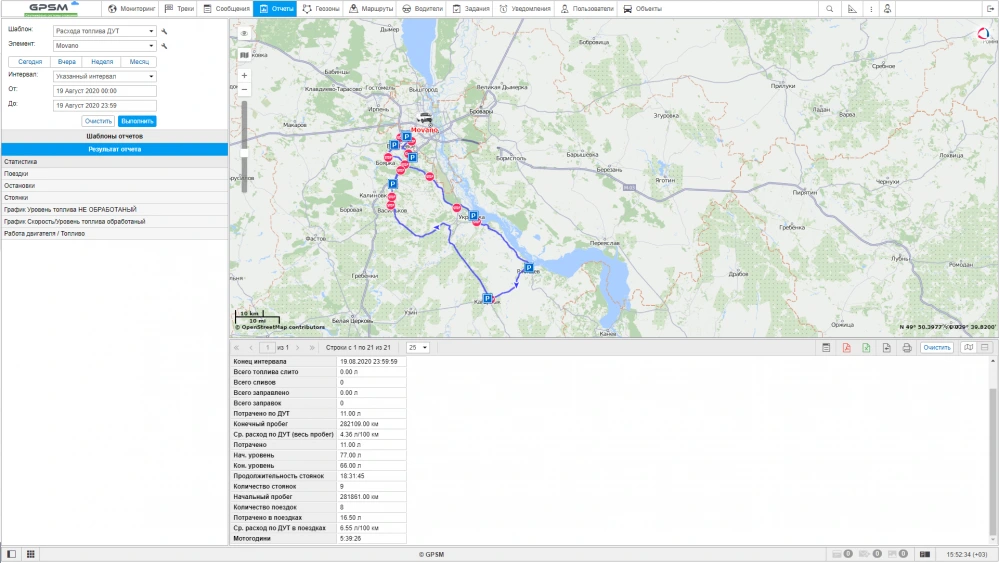This screenshot has width=1000, height=563.
Task: Export the report to PDF
Action: pyautogui.click(x=846, y=347)
